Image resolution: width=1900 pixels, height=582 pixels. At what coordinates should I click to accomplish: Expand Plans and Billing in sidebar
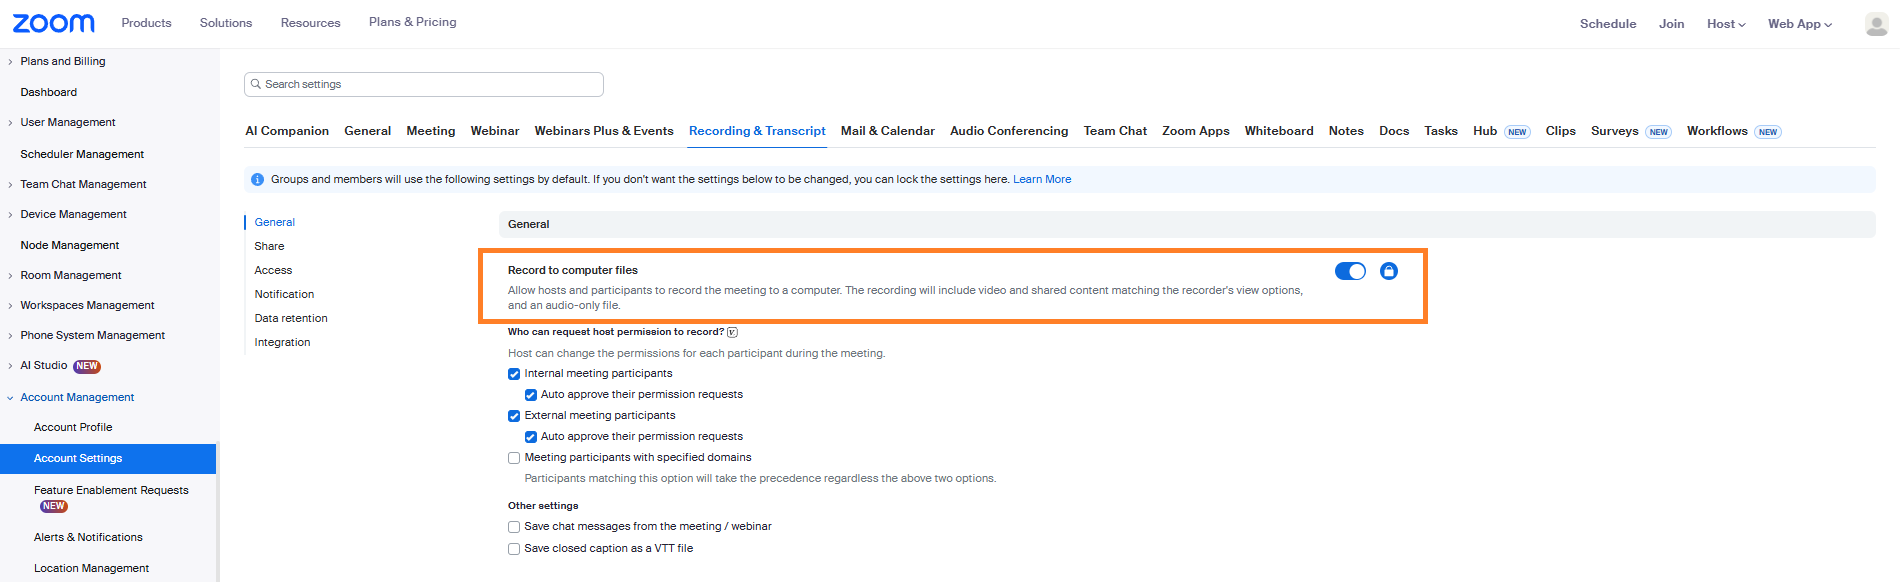(10, 62)
